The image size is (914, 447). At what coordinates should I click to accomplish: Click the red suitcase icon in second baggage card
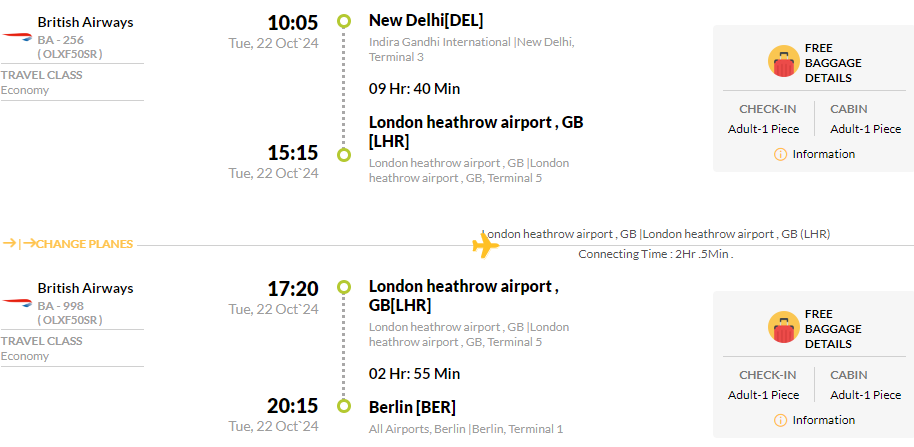[x=783, y=327]
